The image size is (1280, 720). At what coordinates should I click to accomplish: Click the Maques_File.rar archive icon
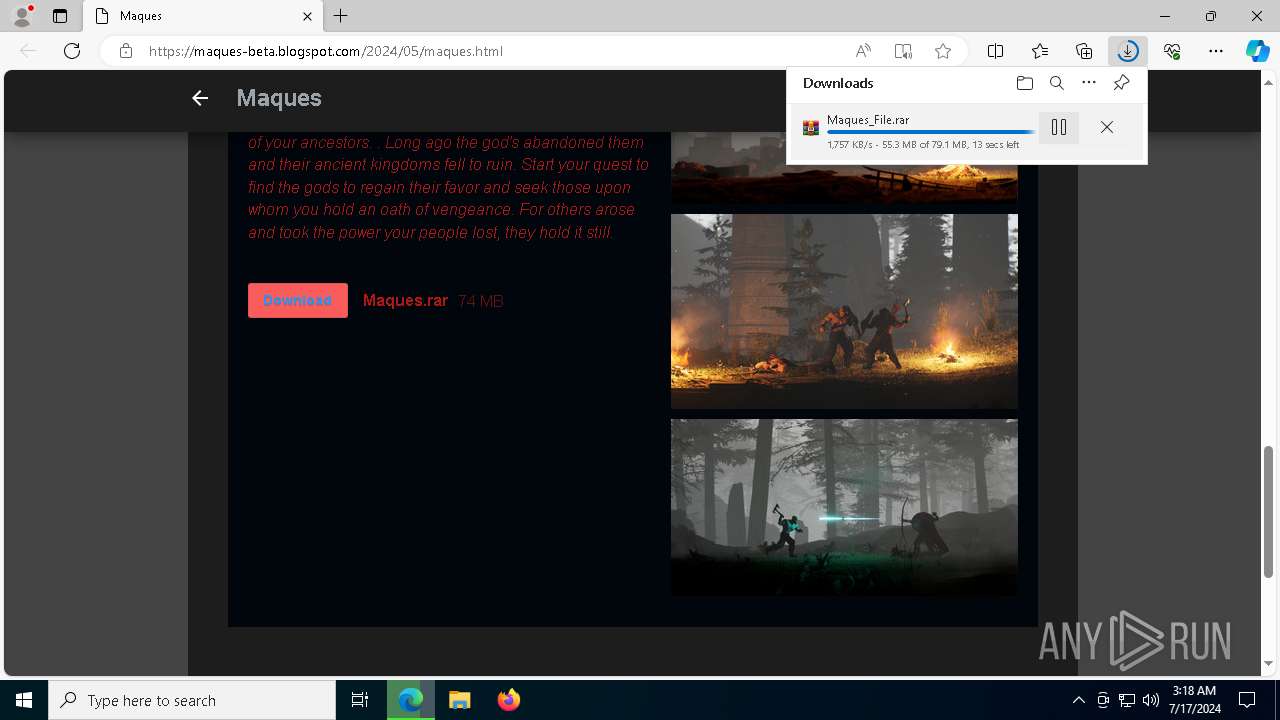tap(811, 128)
